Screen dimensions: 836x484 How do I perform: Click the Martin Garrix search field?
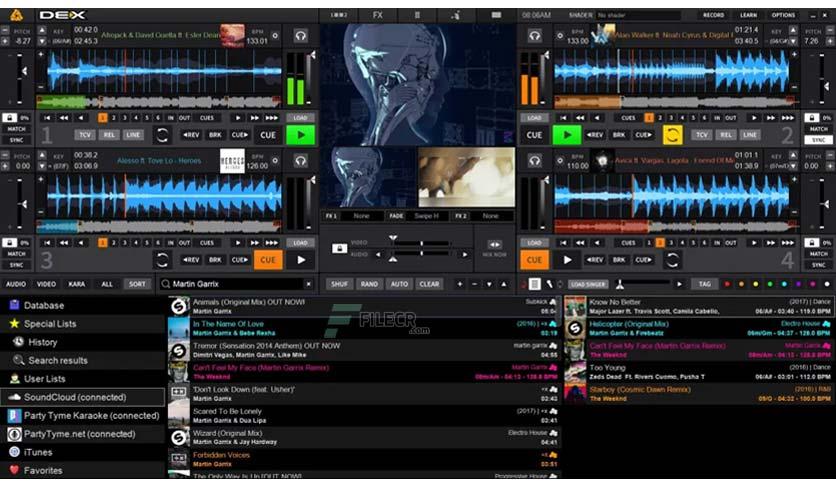pyautogui.click(x=236, y=284)
